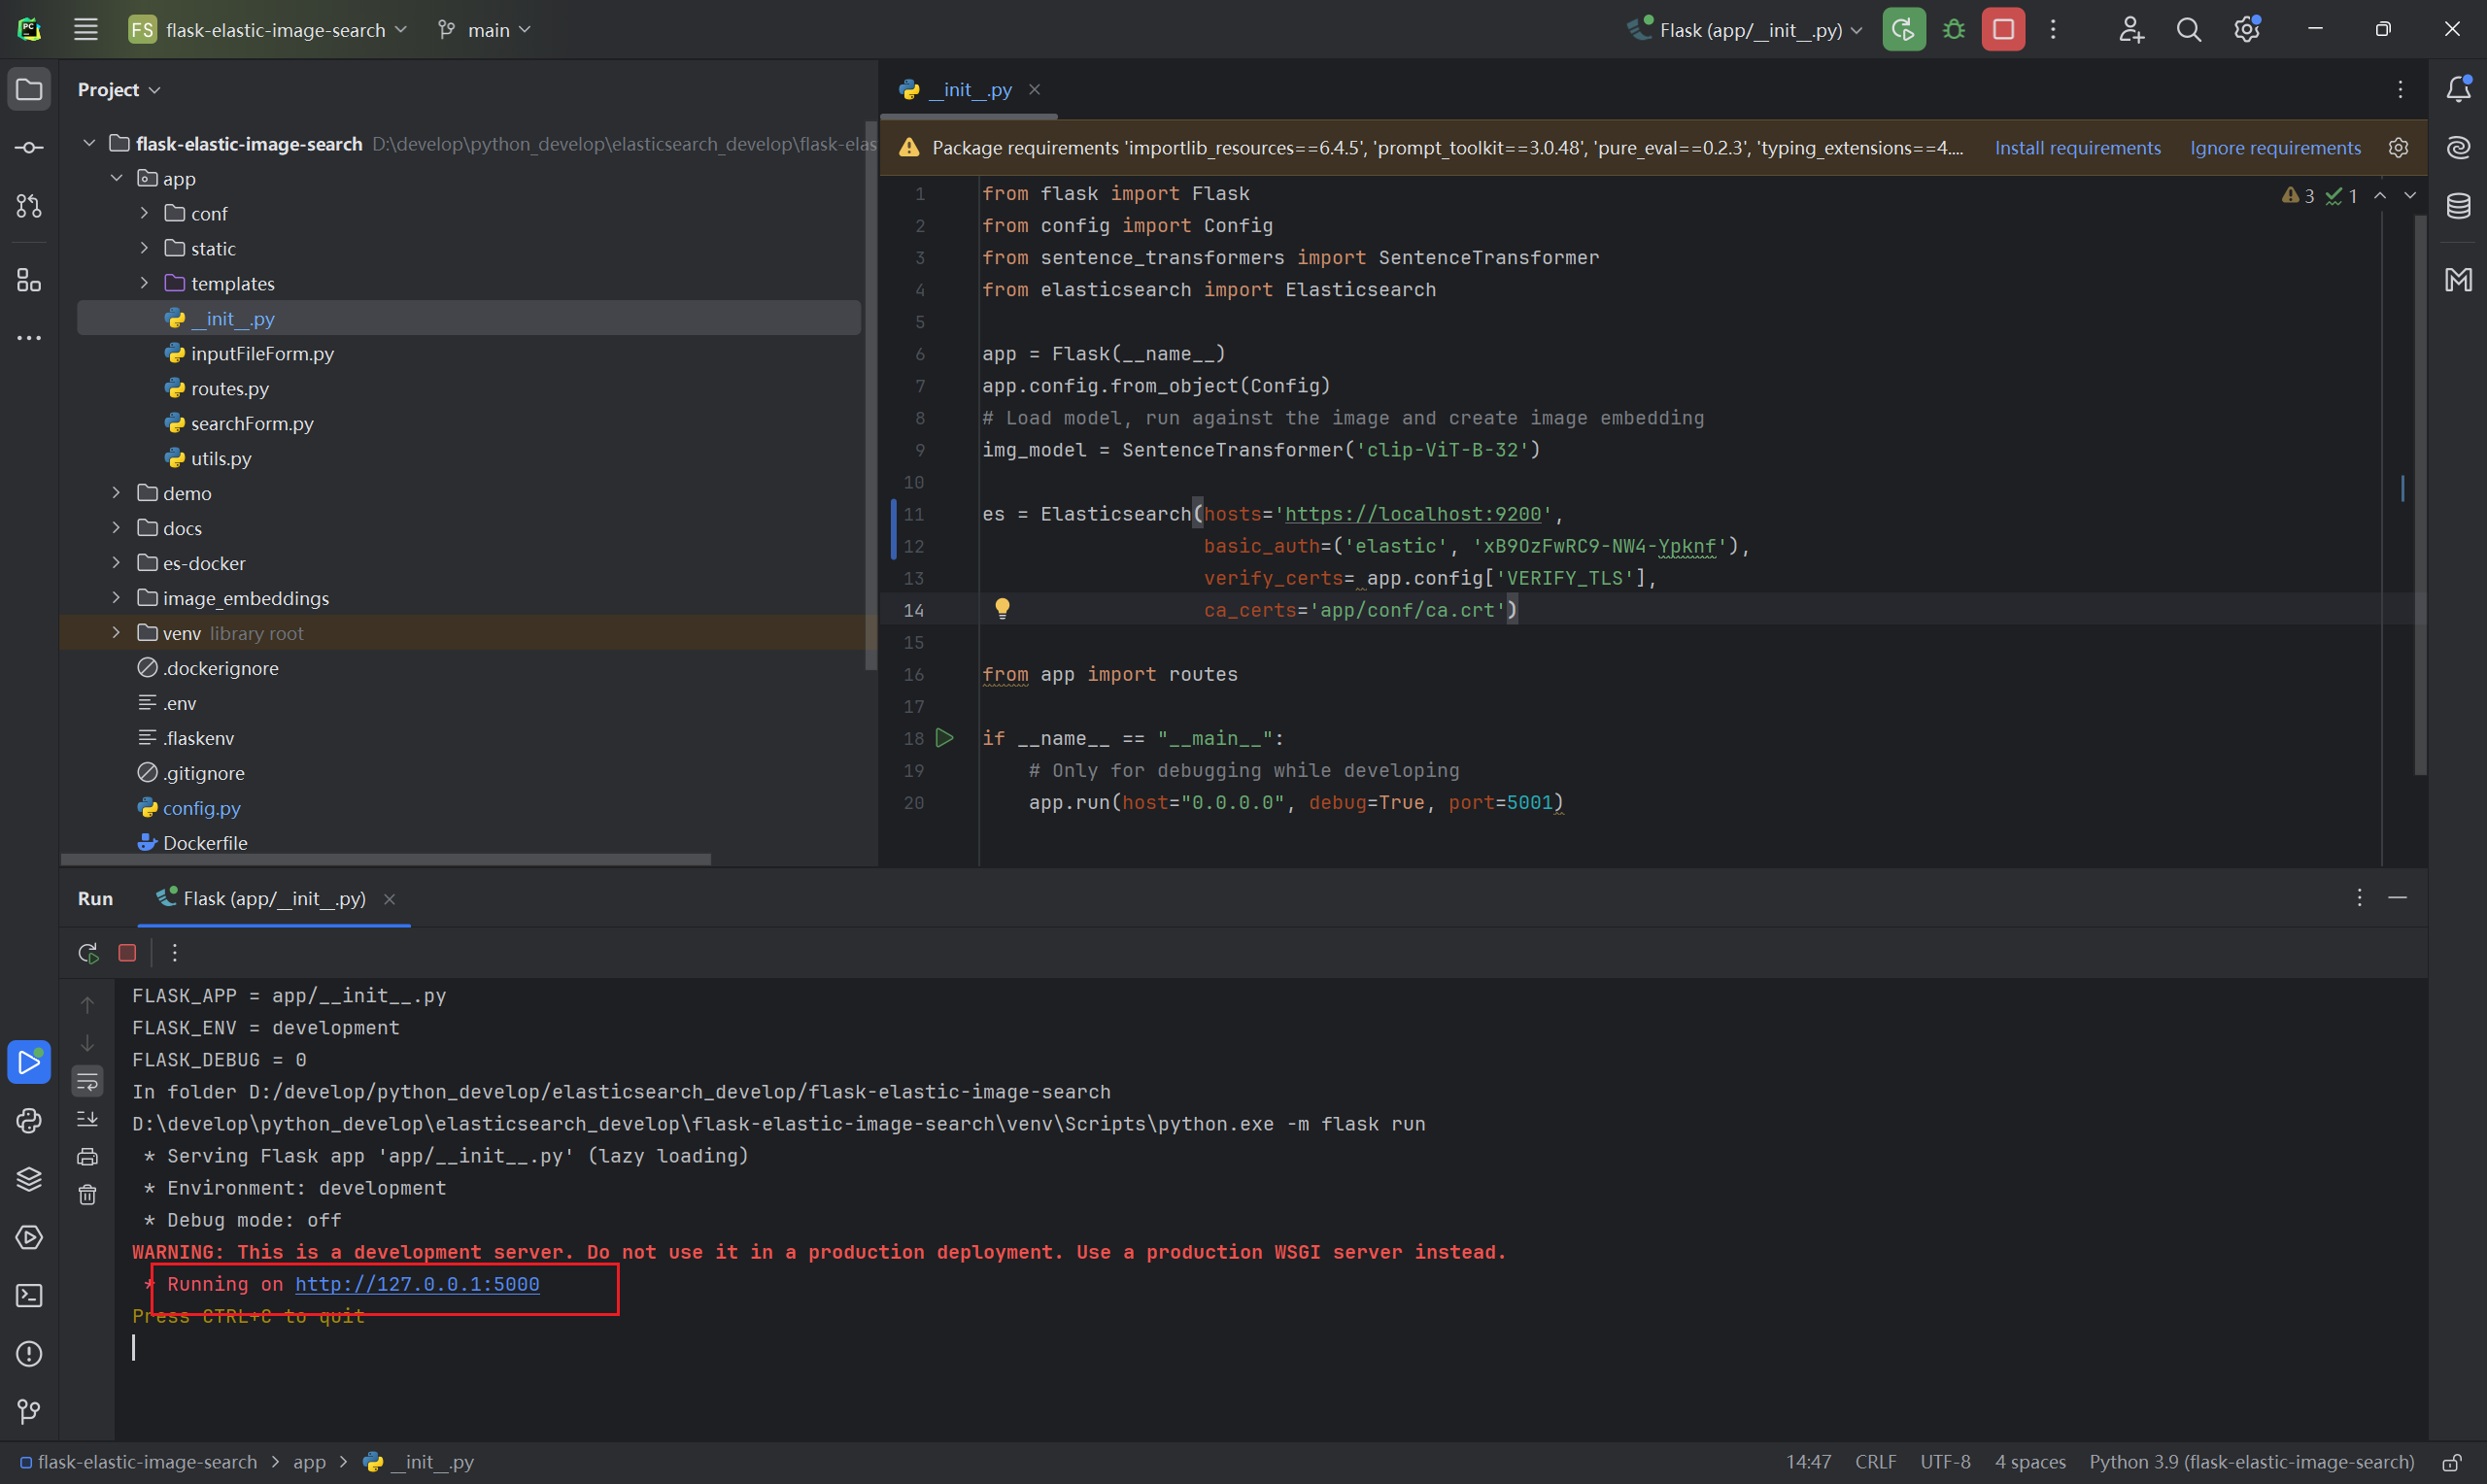This screenshot has height=1484, width=2487.
Task: Select the Flask (app/_init_.py) run tab
Action: 273,899
